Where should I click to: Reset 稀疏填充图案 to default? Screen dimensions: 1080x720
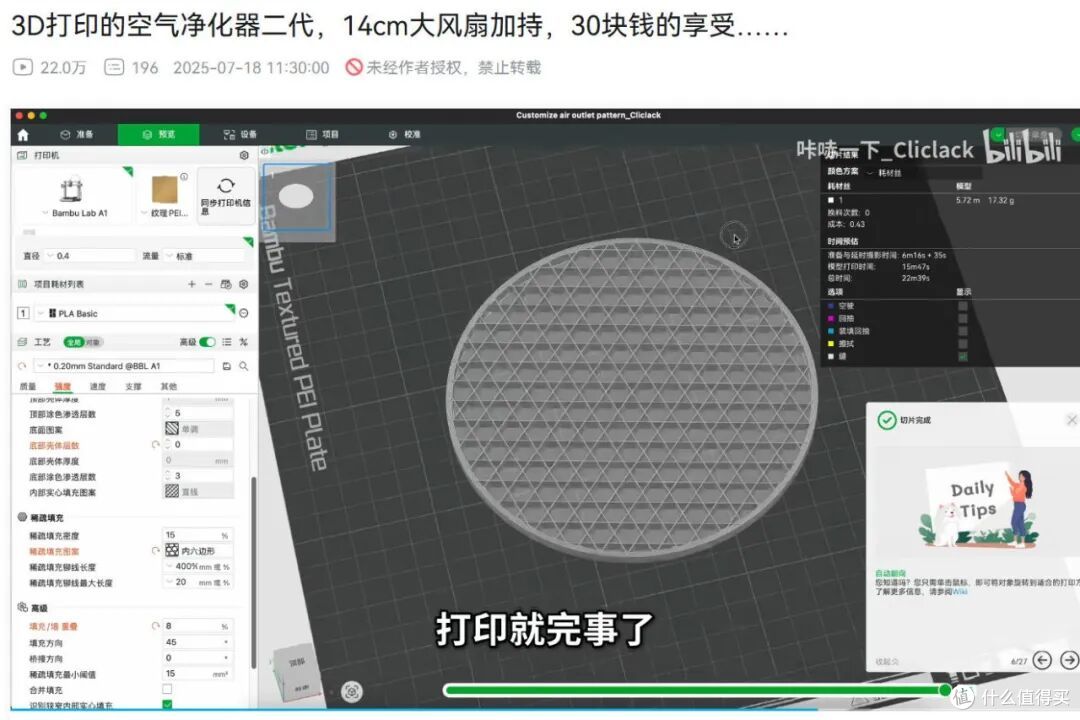pyautogui.click(x=156, y=551)
